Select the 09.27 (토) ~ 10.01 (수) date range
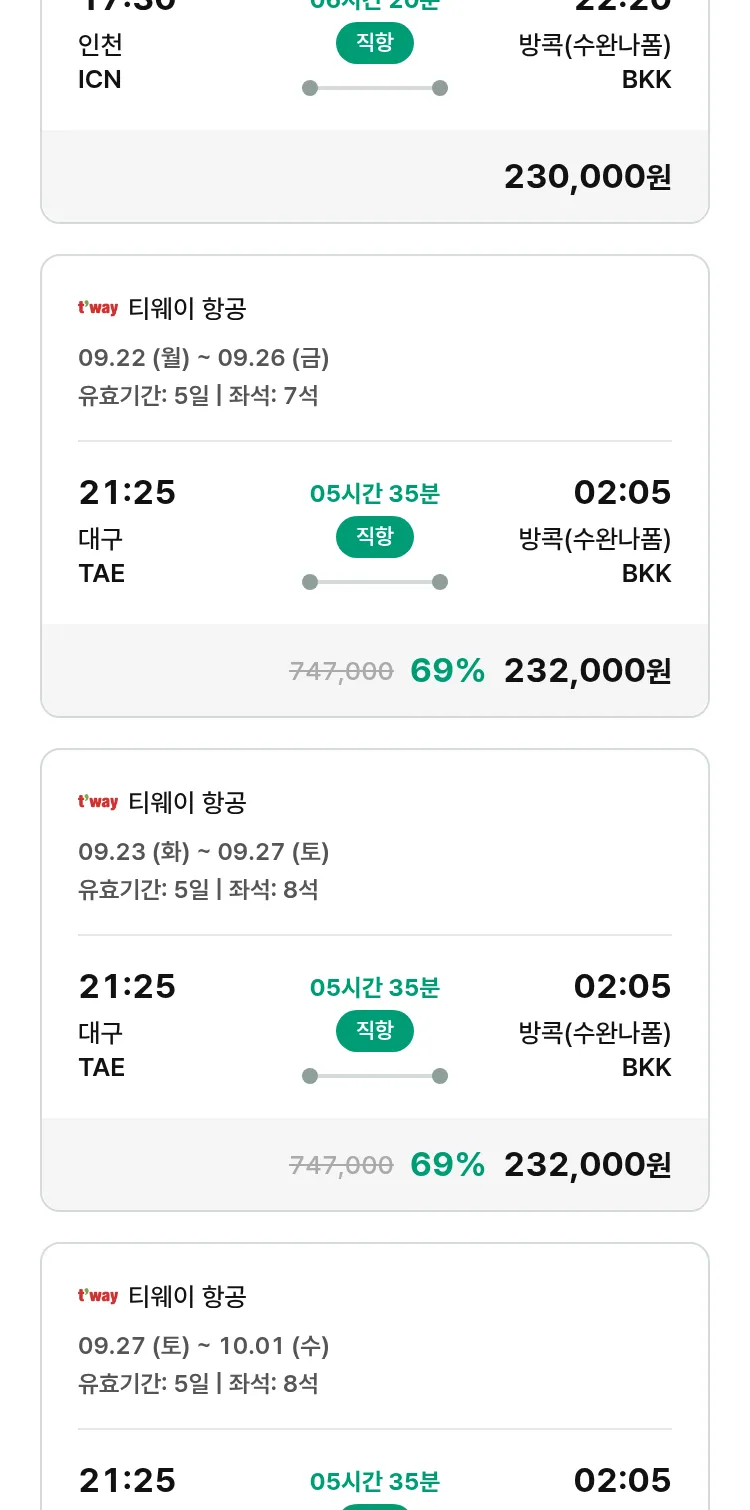The image size is (750, 1510). (204, 1345)
